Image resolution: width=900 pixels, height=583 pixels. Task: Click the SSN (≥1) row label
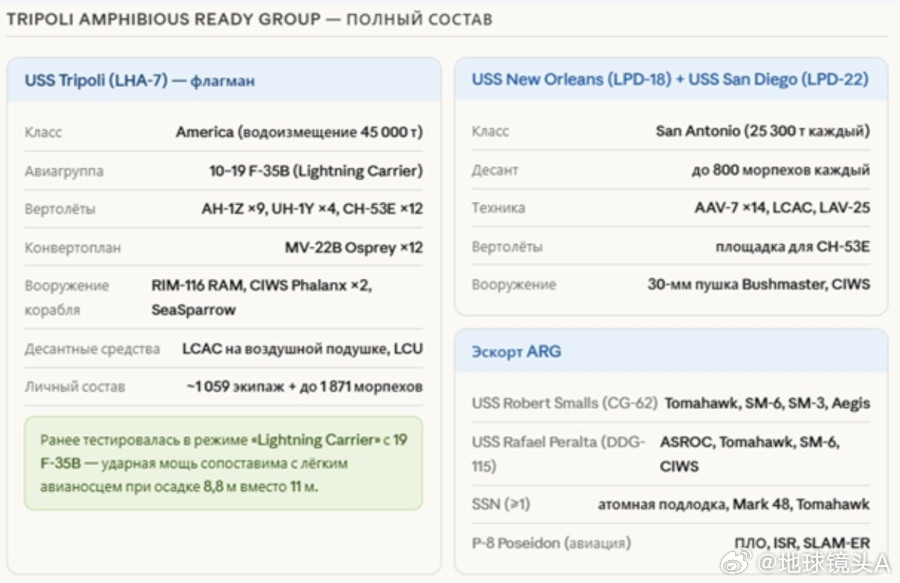[501, 504]
